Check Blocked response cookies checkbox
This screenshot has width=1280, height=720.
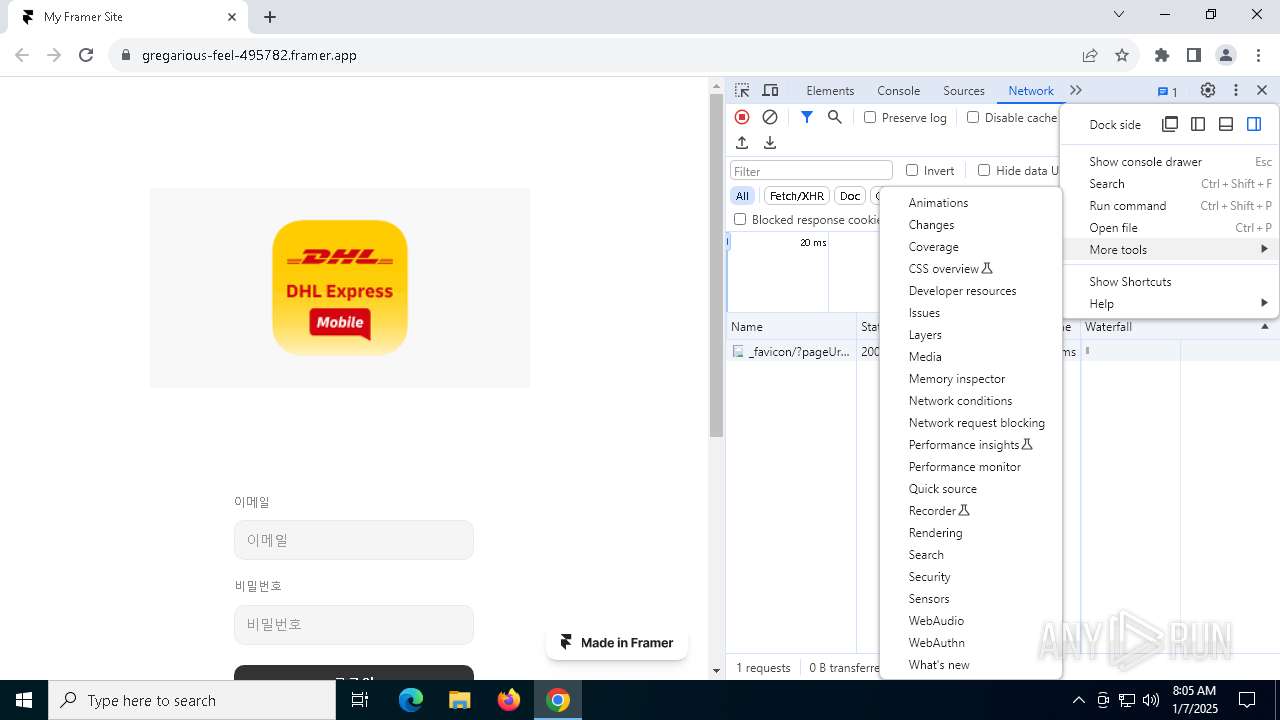740,219
